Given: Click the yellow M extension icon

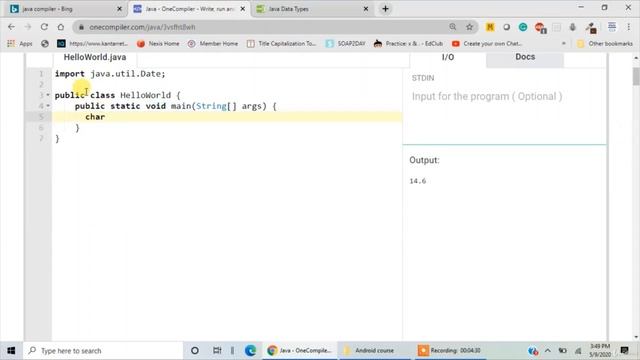Looking at the screenshot, I should pyautogui.click(x=490, y=27).
